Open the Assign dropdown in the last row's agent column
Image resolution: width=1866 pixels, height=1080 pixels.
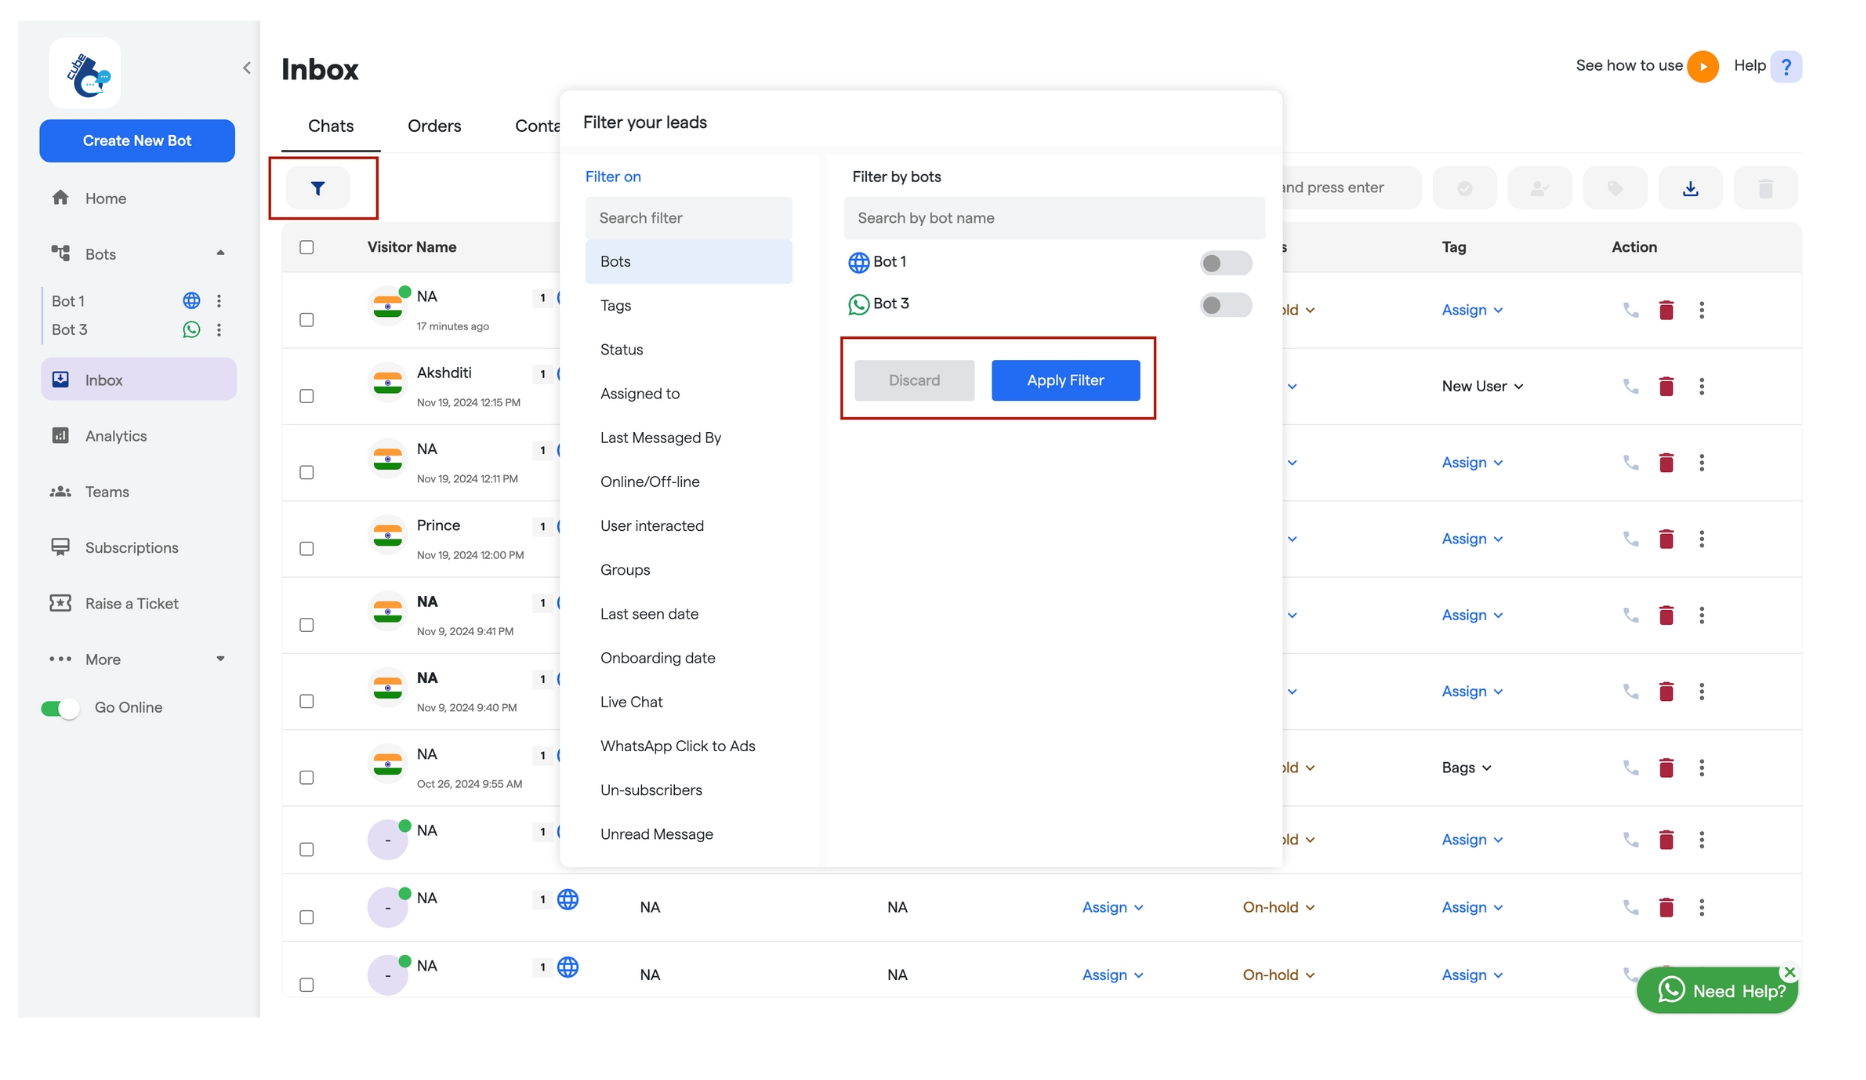click(x=1112, y=975)
